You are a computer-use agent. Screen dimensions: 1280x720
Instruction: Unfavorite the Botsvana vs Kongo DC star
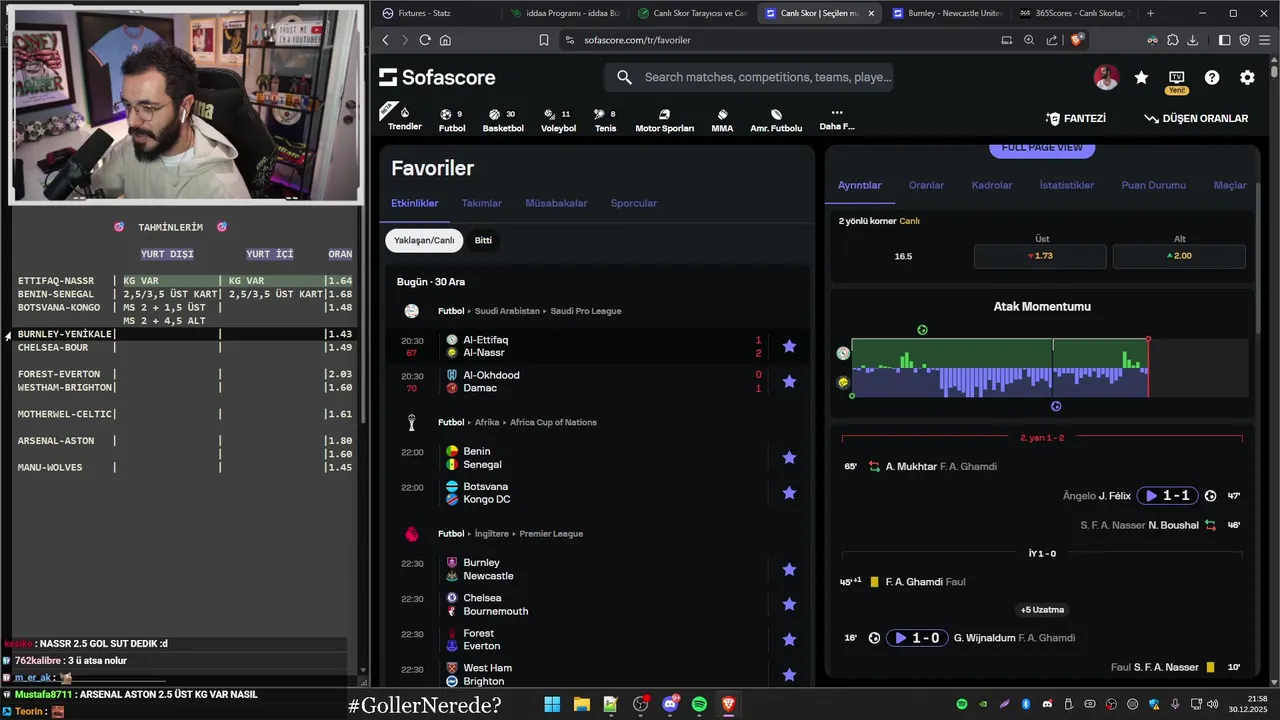click(x=789, y=493)
